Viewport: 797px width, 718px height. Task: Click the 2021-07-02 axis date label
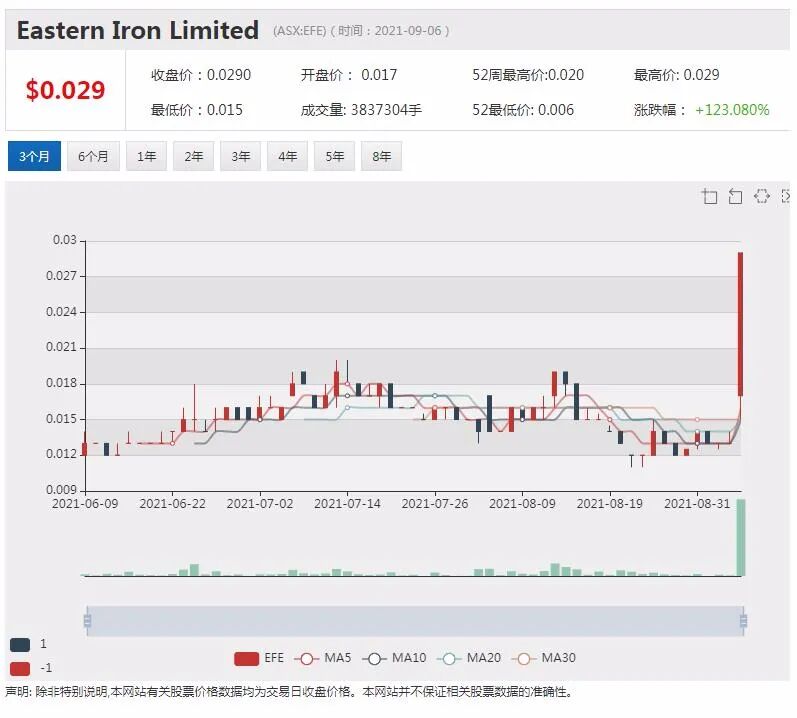(260, 504)
